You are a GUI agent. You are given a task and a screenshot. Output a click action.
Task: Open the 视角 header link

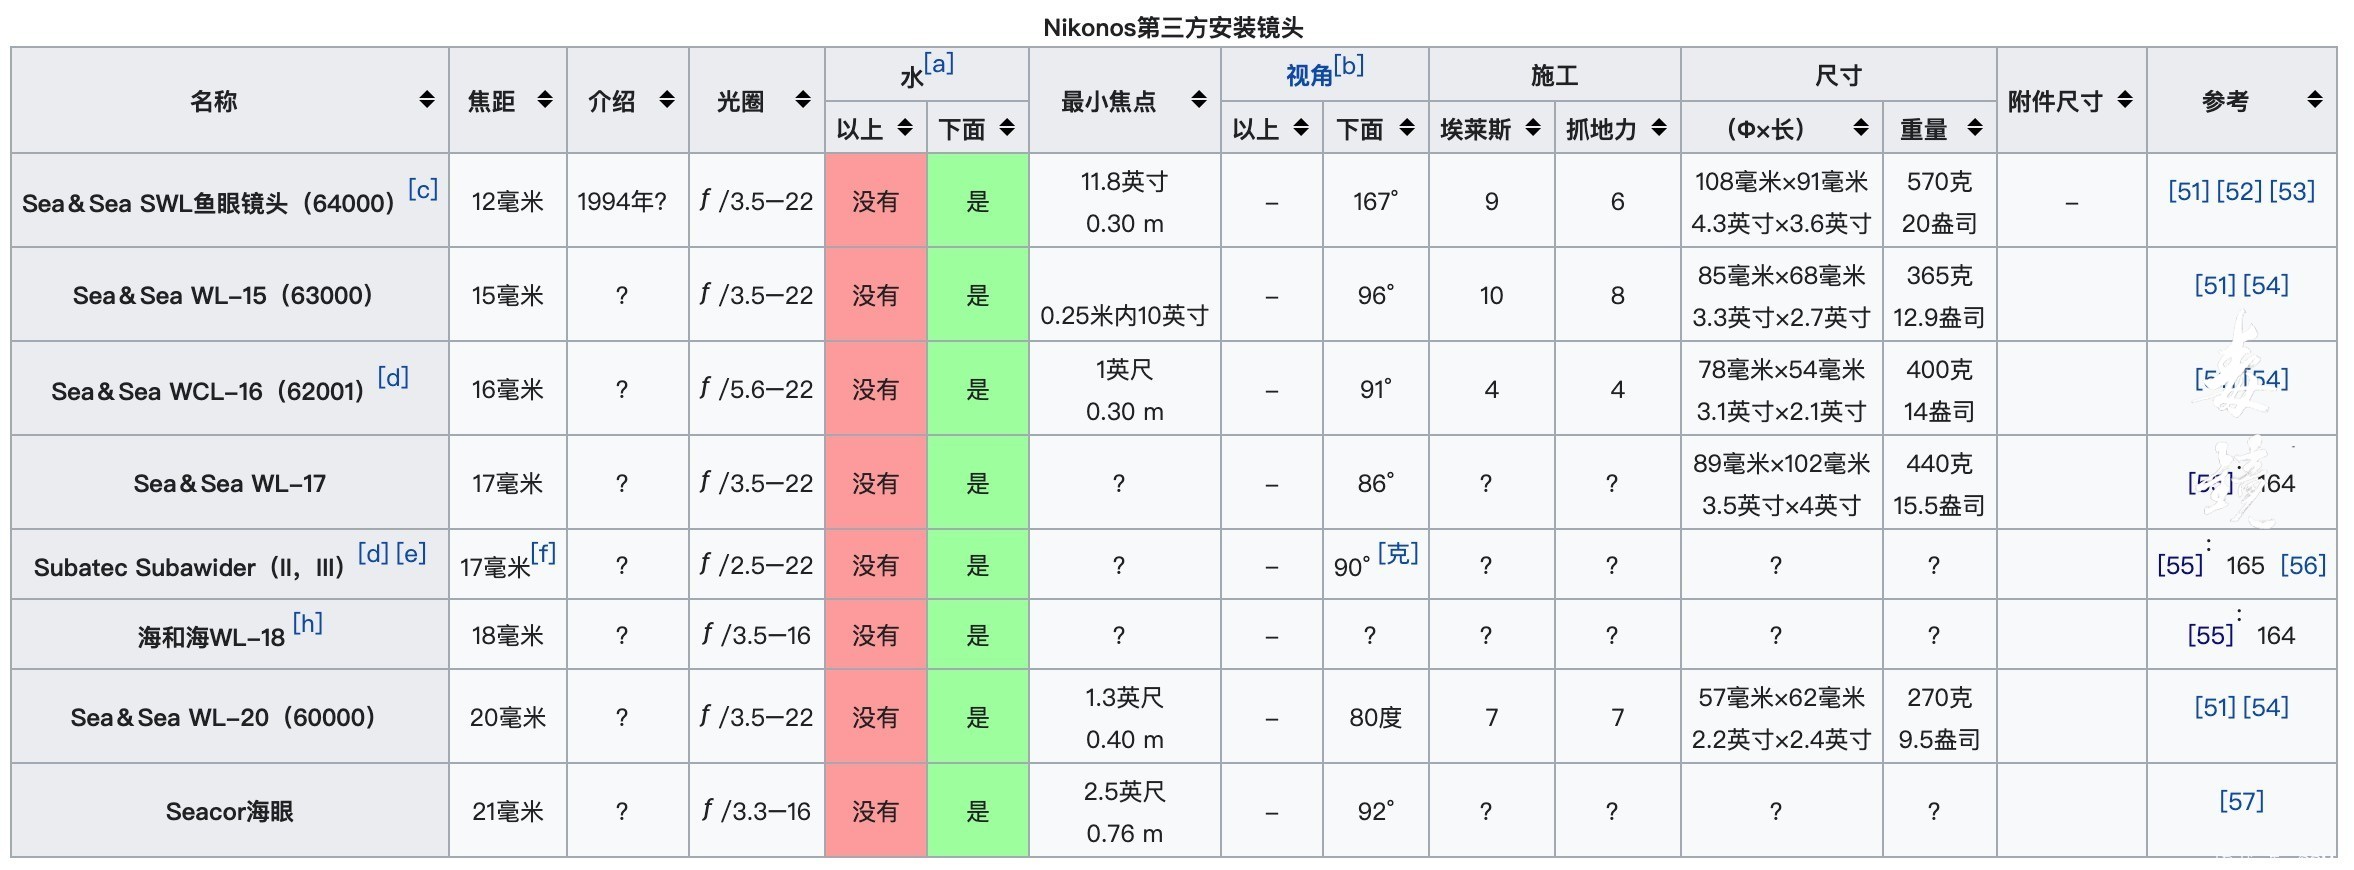pos(1308,76)
